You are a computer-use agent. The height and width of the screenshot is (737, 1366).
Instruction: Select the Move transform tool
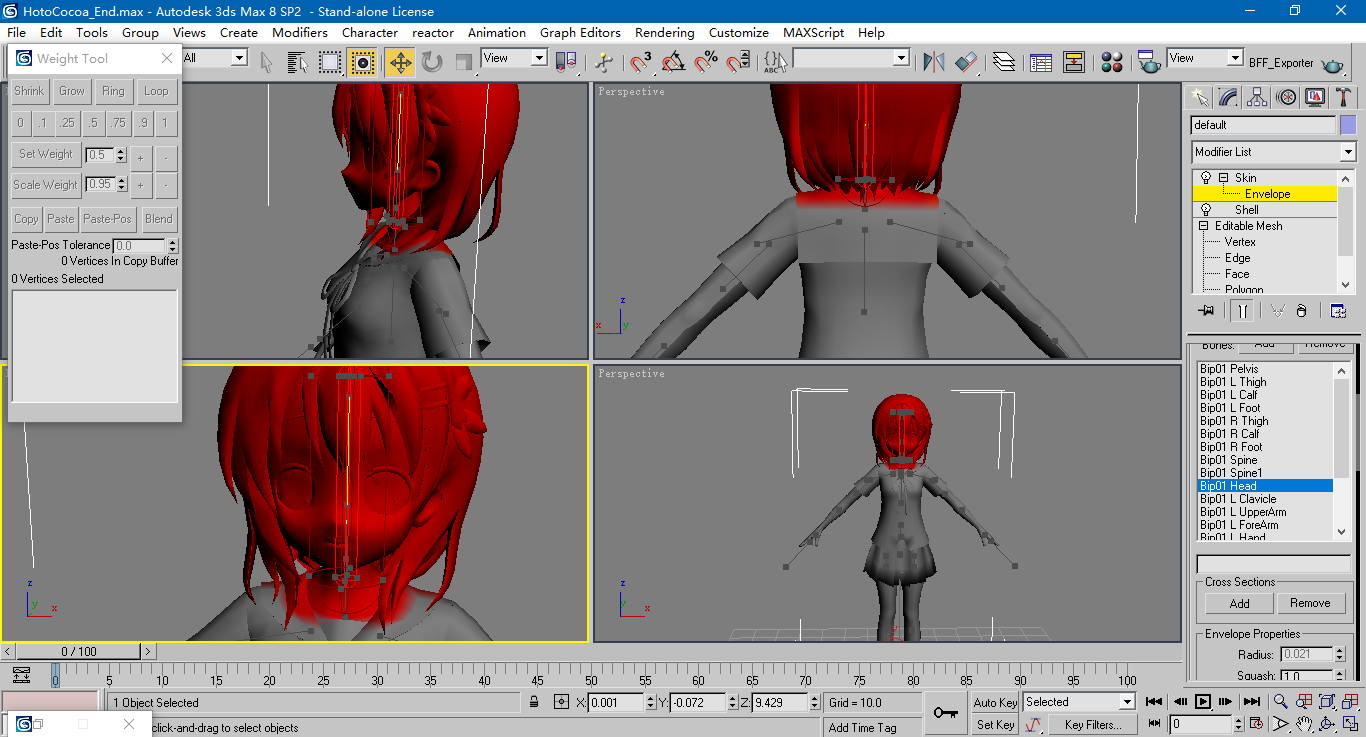pos(400,62)
